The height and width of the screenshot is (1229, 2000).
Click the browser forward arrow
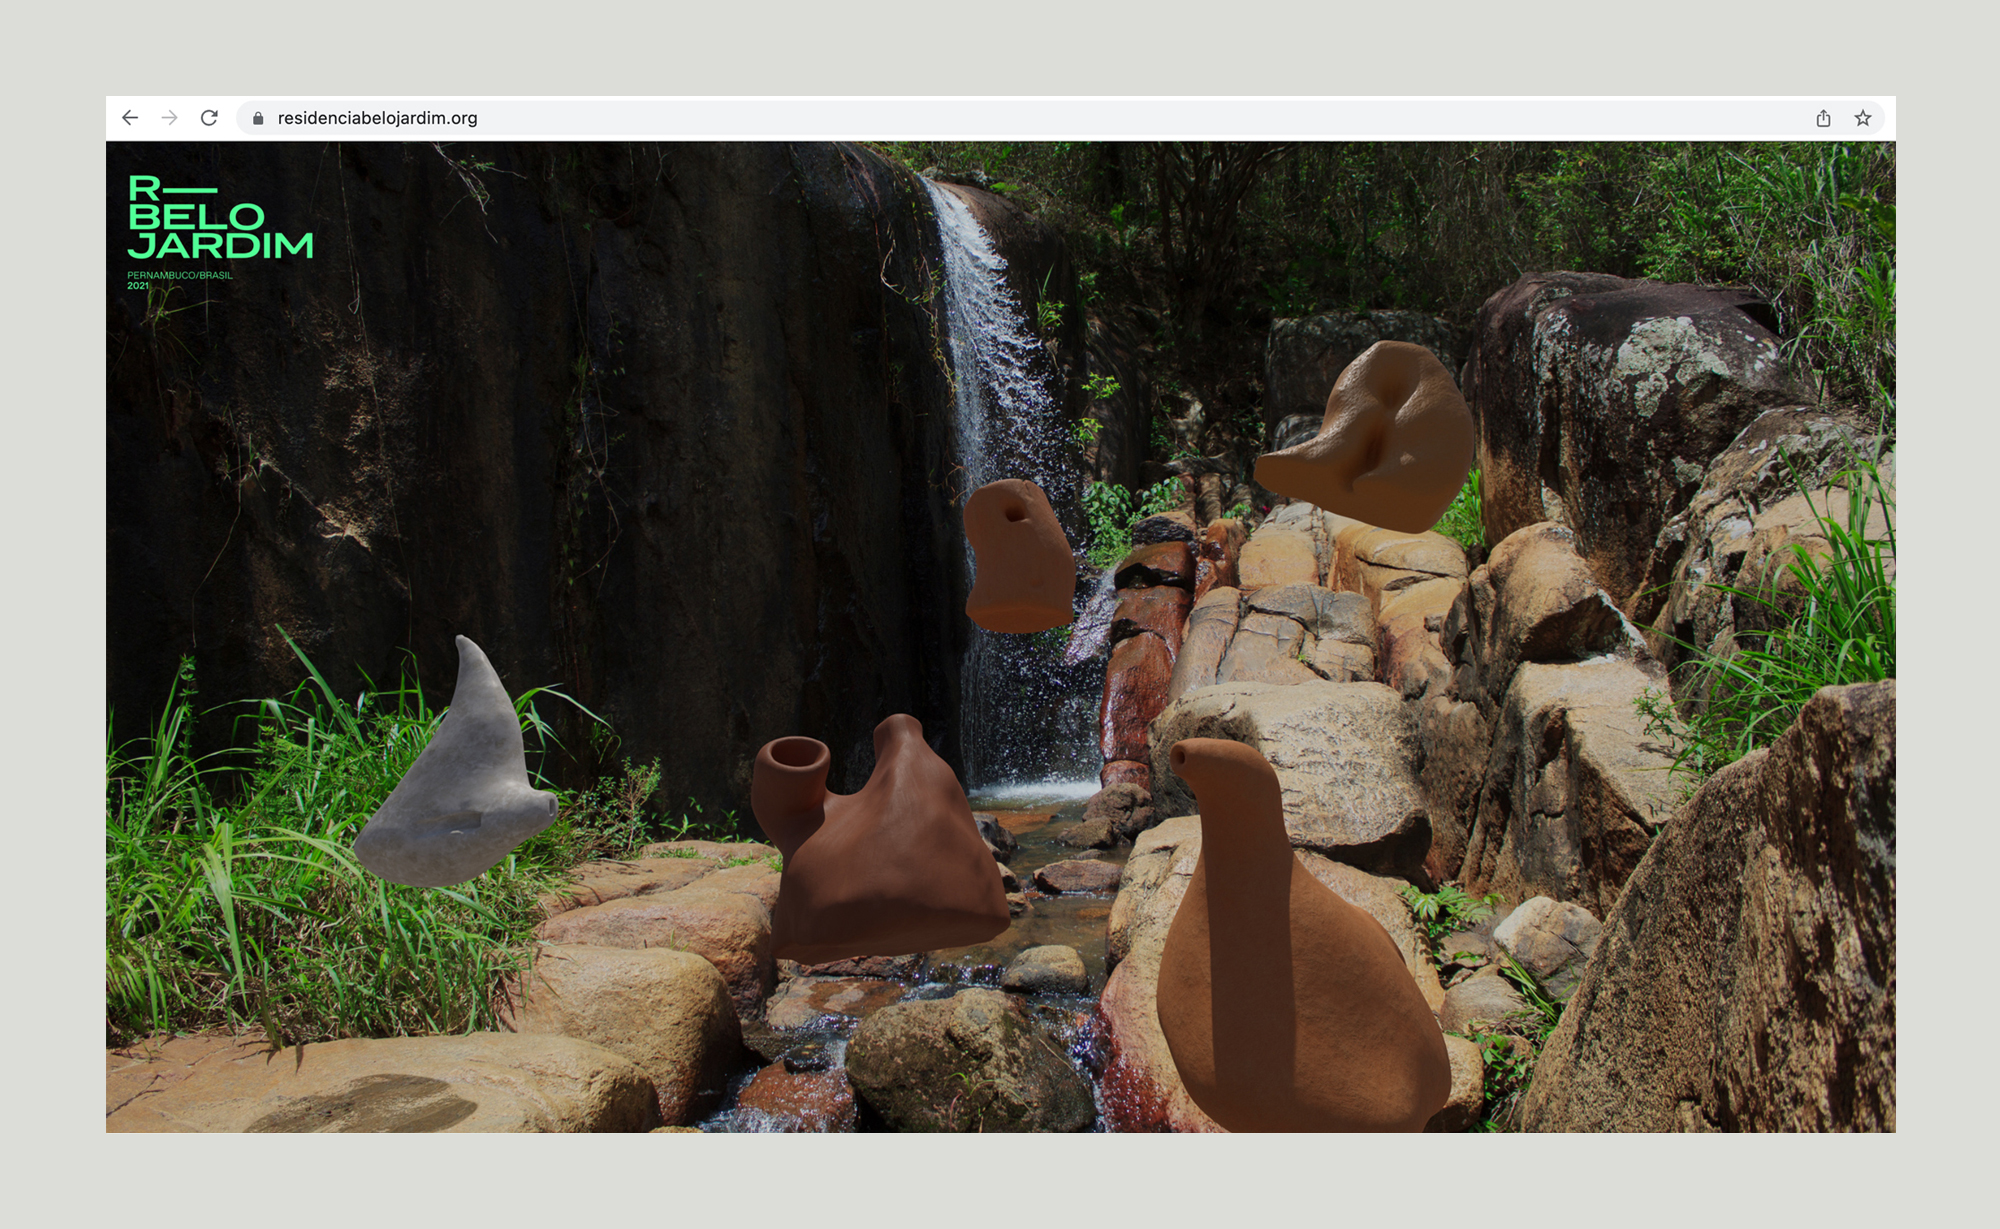click(170, 118)
